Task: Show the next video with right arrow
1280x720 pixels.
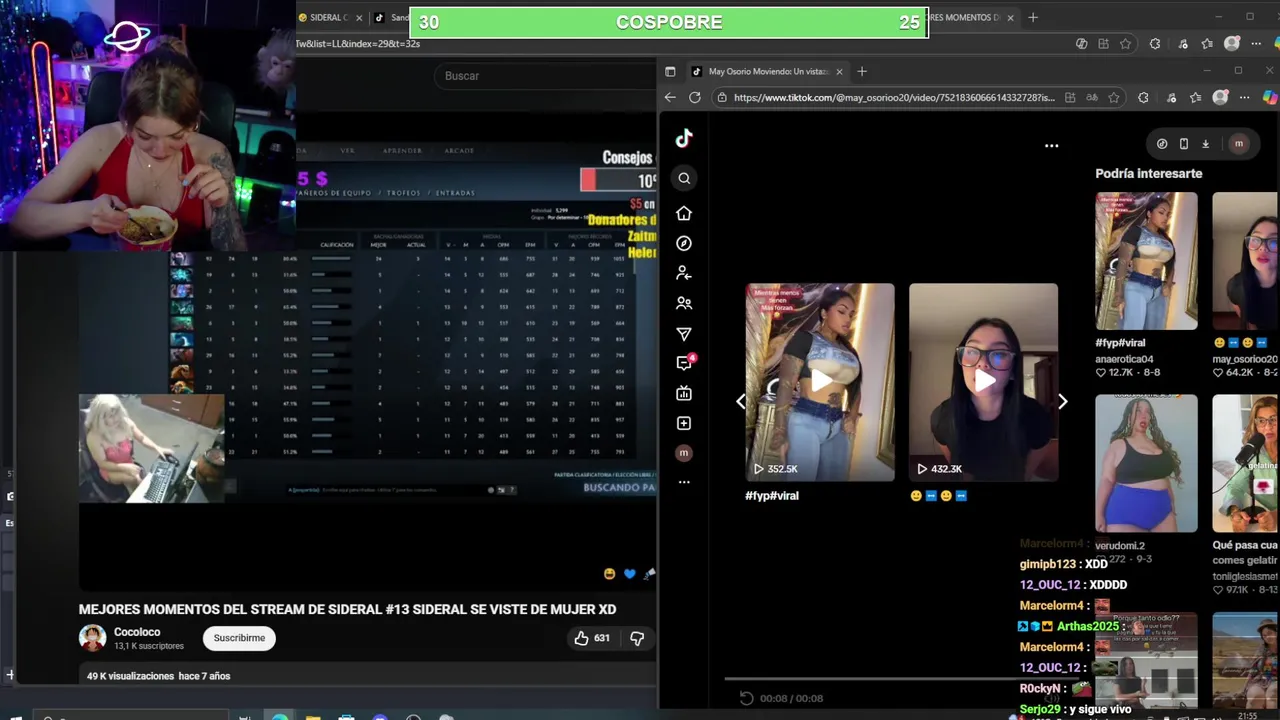Action: 1063,401
